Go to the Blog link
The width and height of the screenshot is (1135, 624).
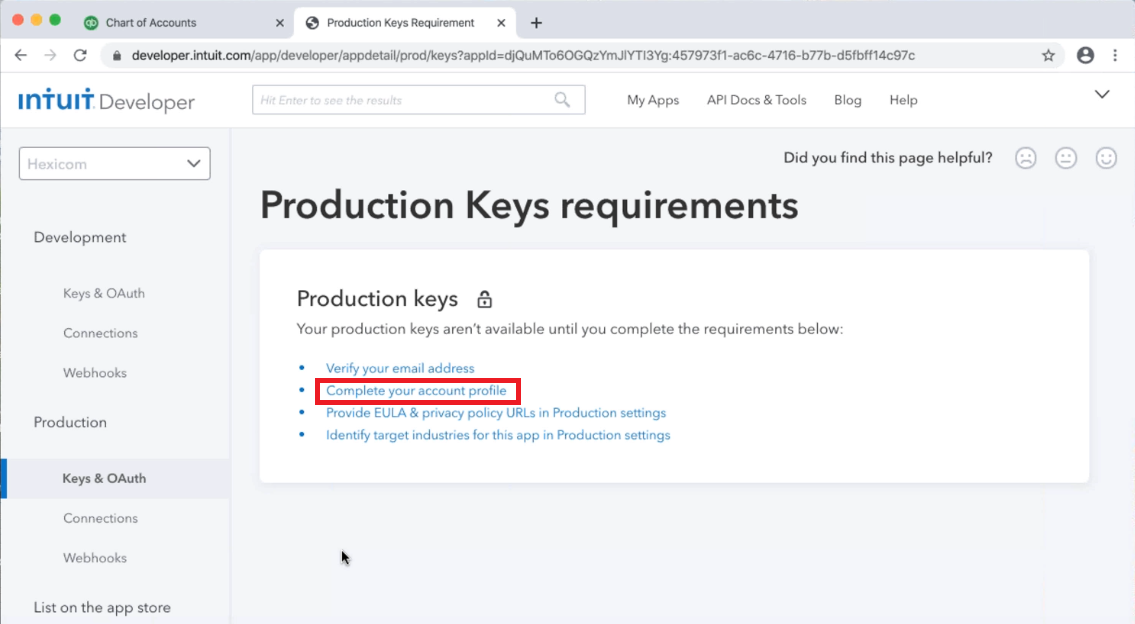pos(848,100)
